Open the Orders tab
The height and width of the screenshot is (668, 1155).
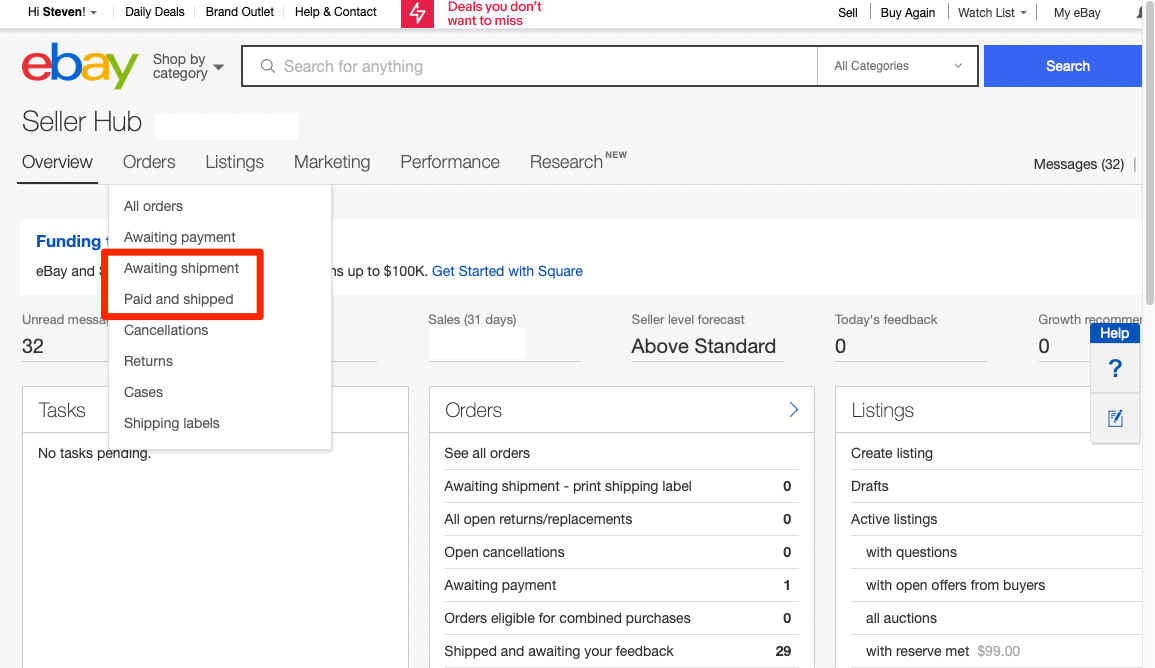[x=149, y=162]
